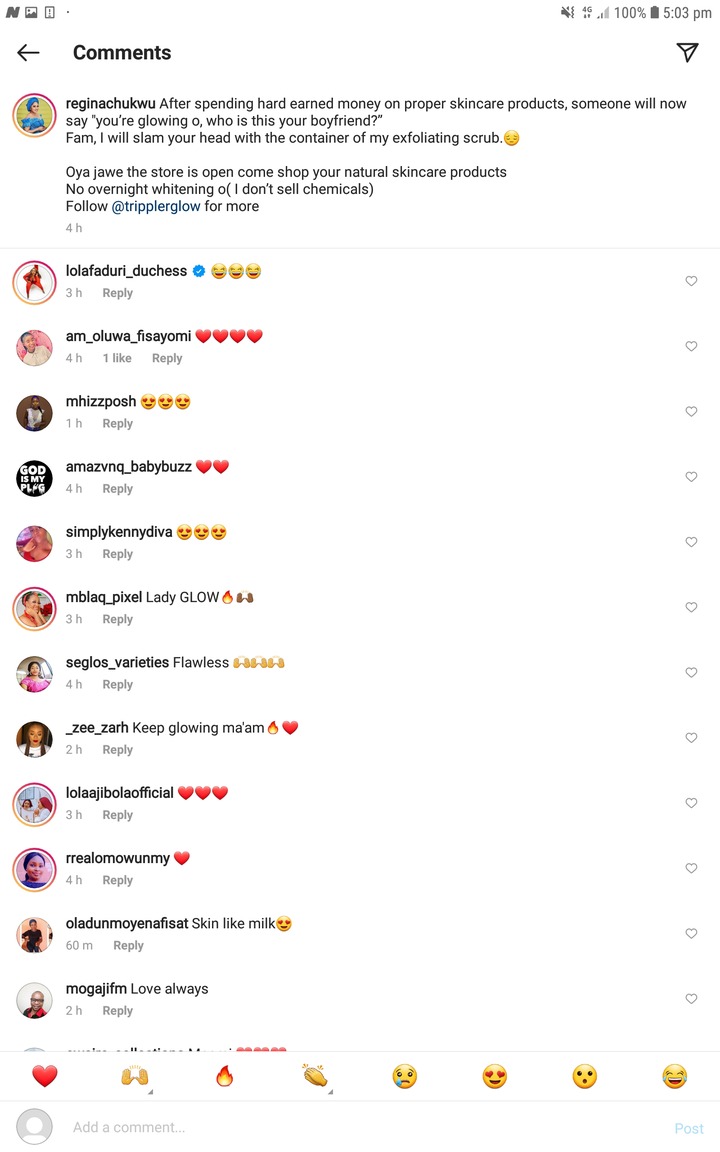Open direct share paper plane icon
The height and width of the screenshot is (1152, 720).
(687, 52)
